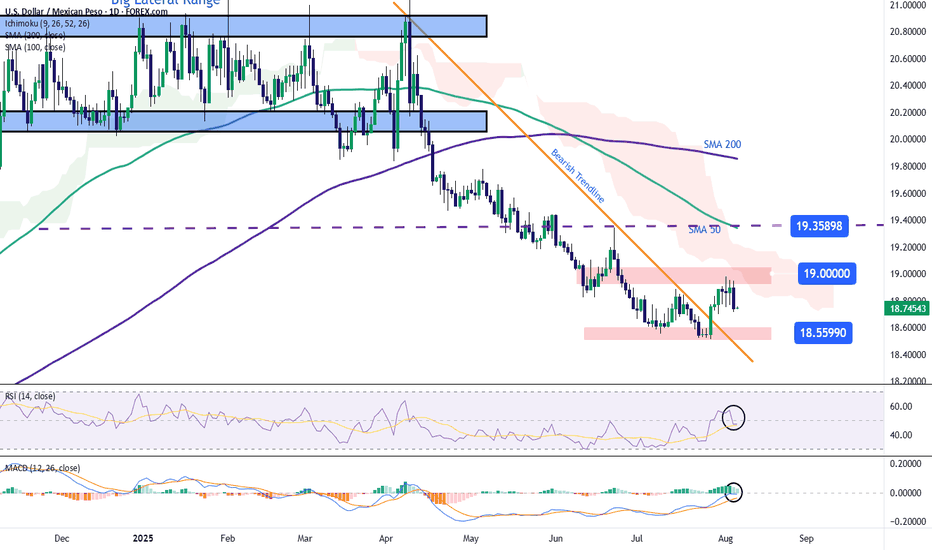Click the 19.60000 price axis tick
This screenshot has width=932, height=550.
coord(908,193)
